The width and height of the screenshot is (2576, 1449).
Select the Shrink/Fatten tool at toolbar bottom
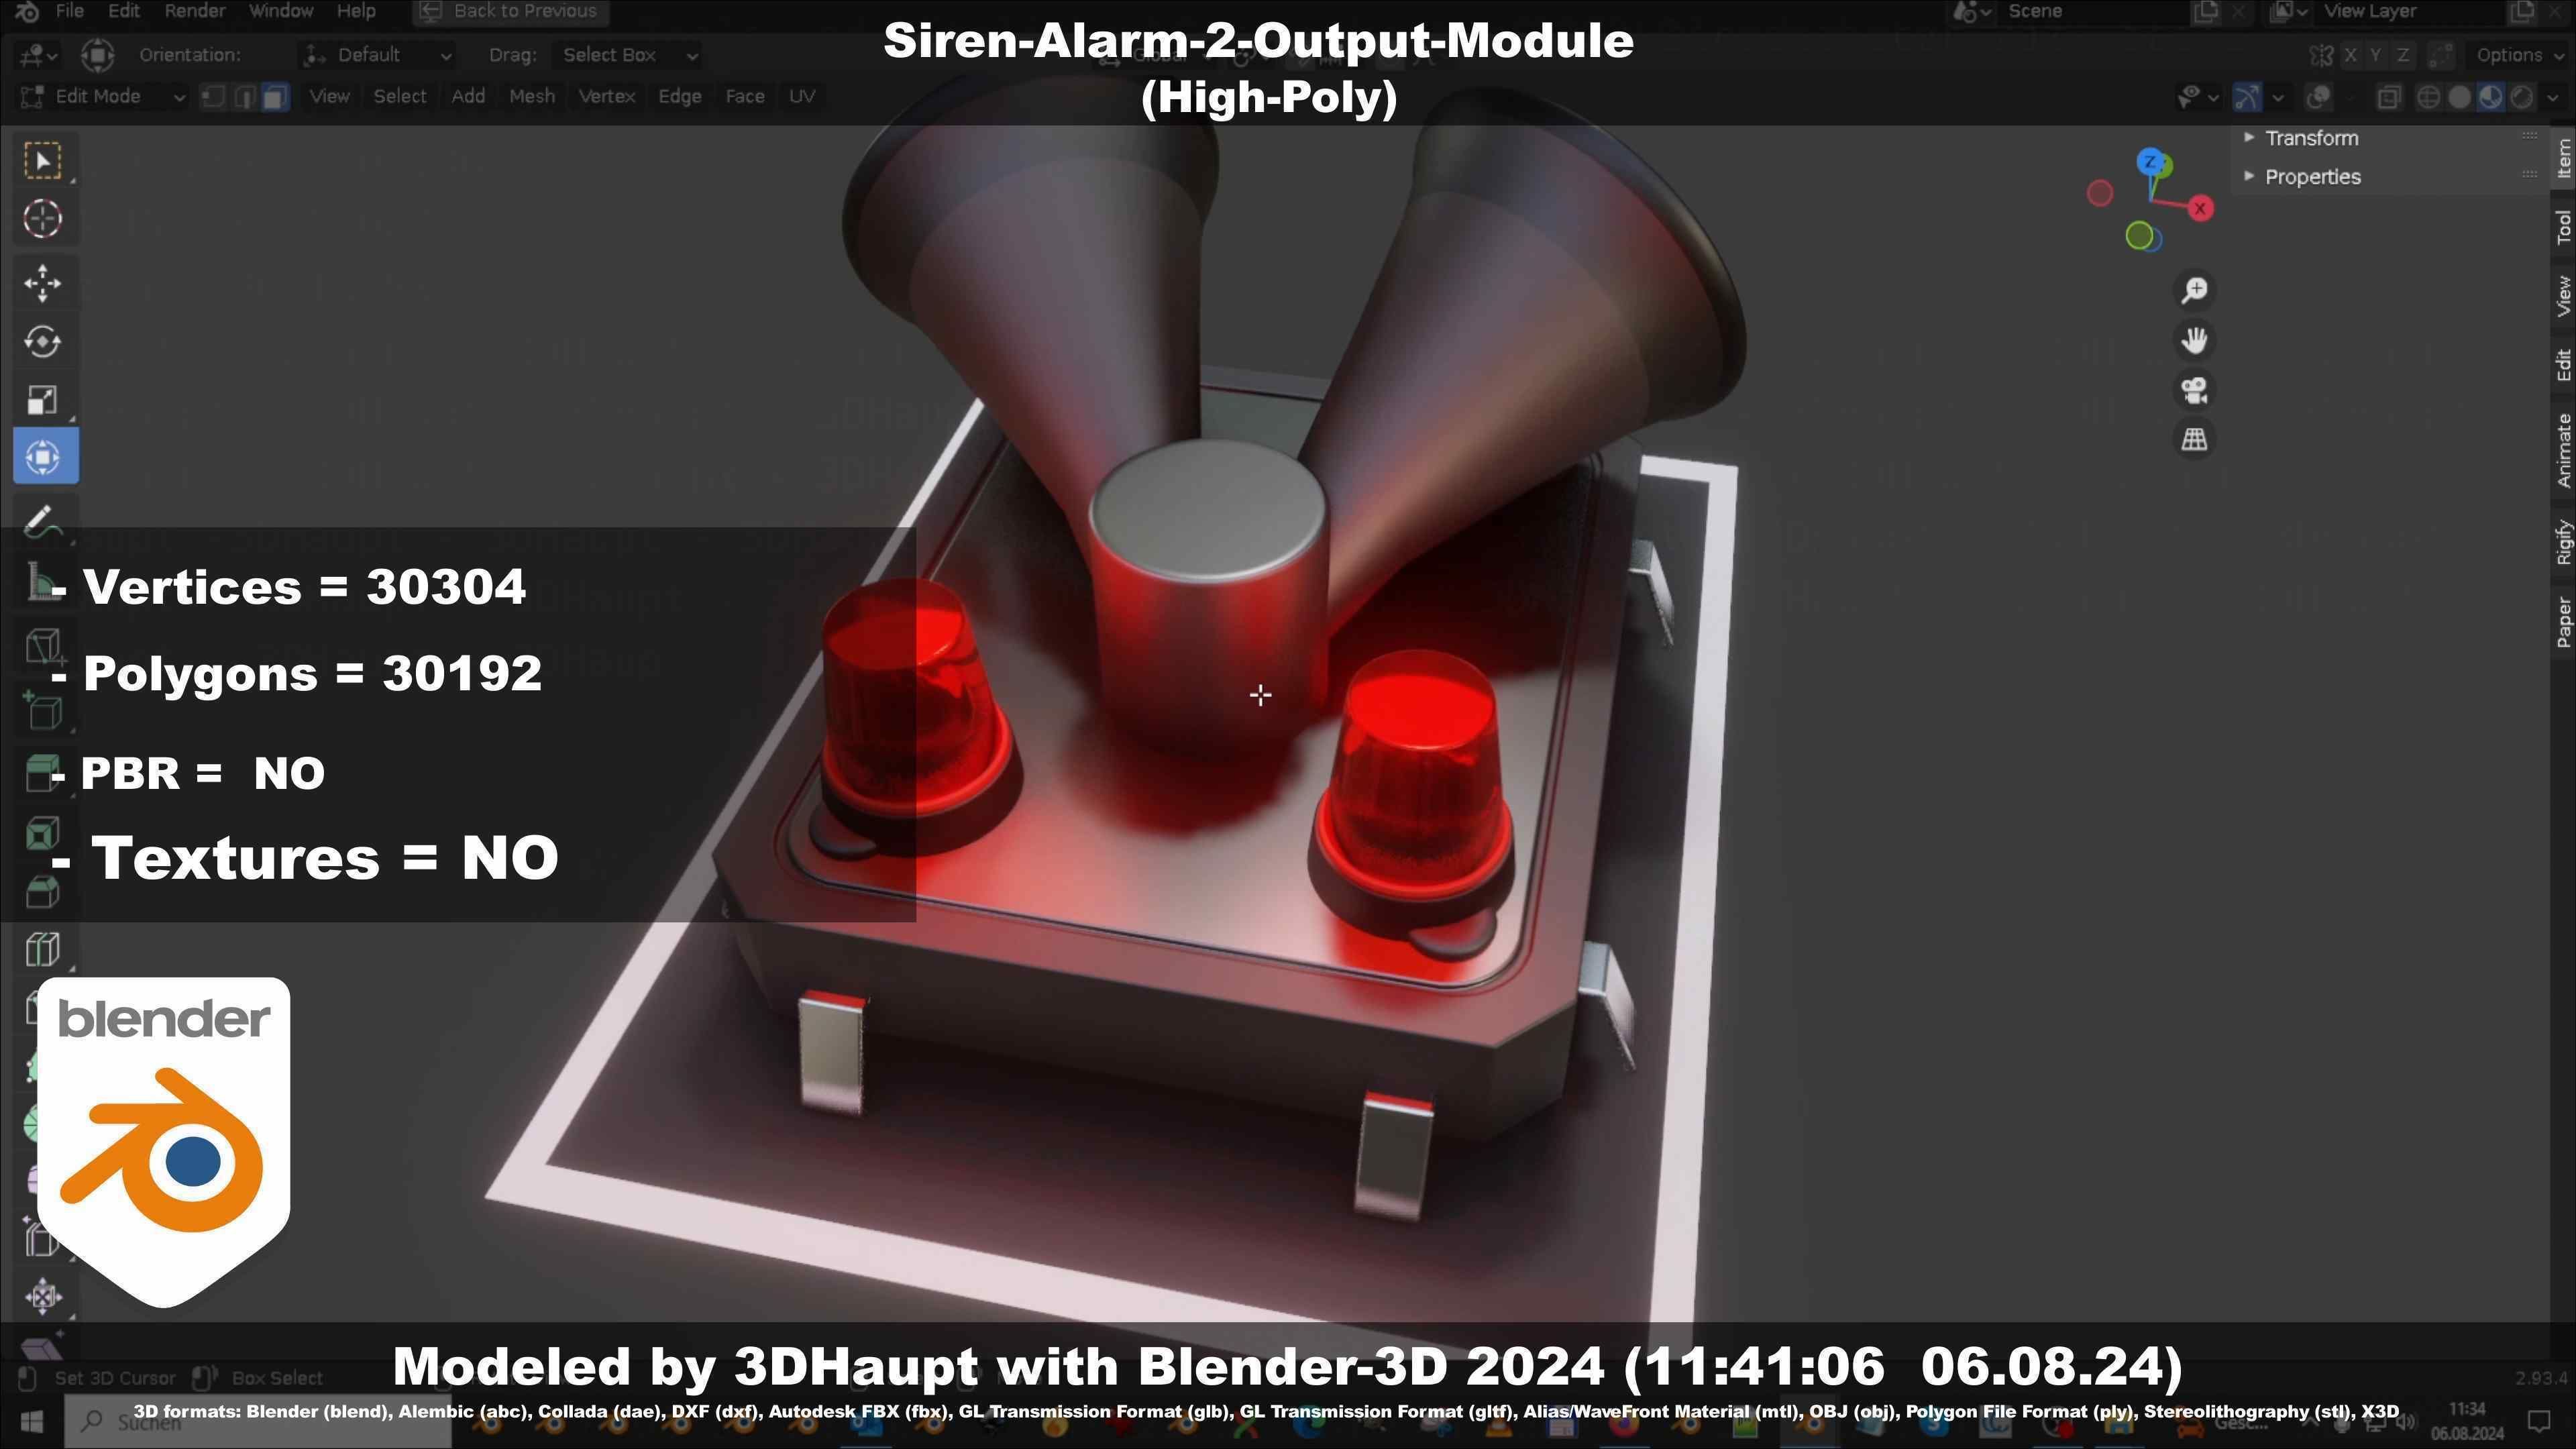42,1297
